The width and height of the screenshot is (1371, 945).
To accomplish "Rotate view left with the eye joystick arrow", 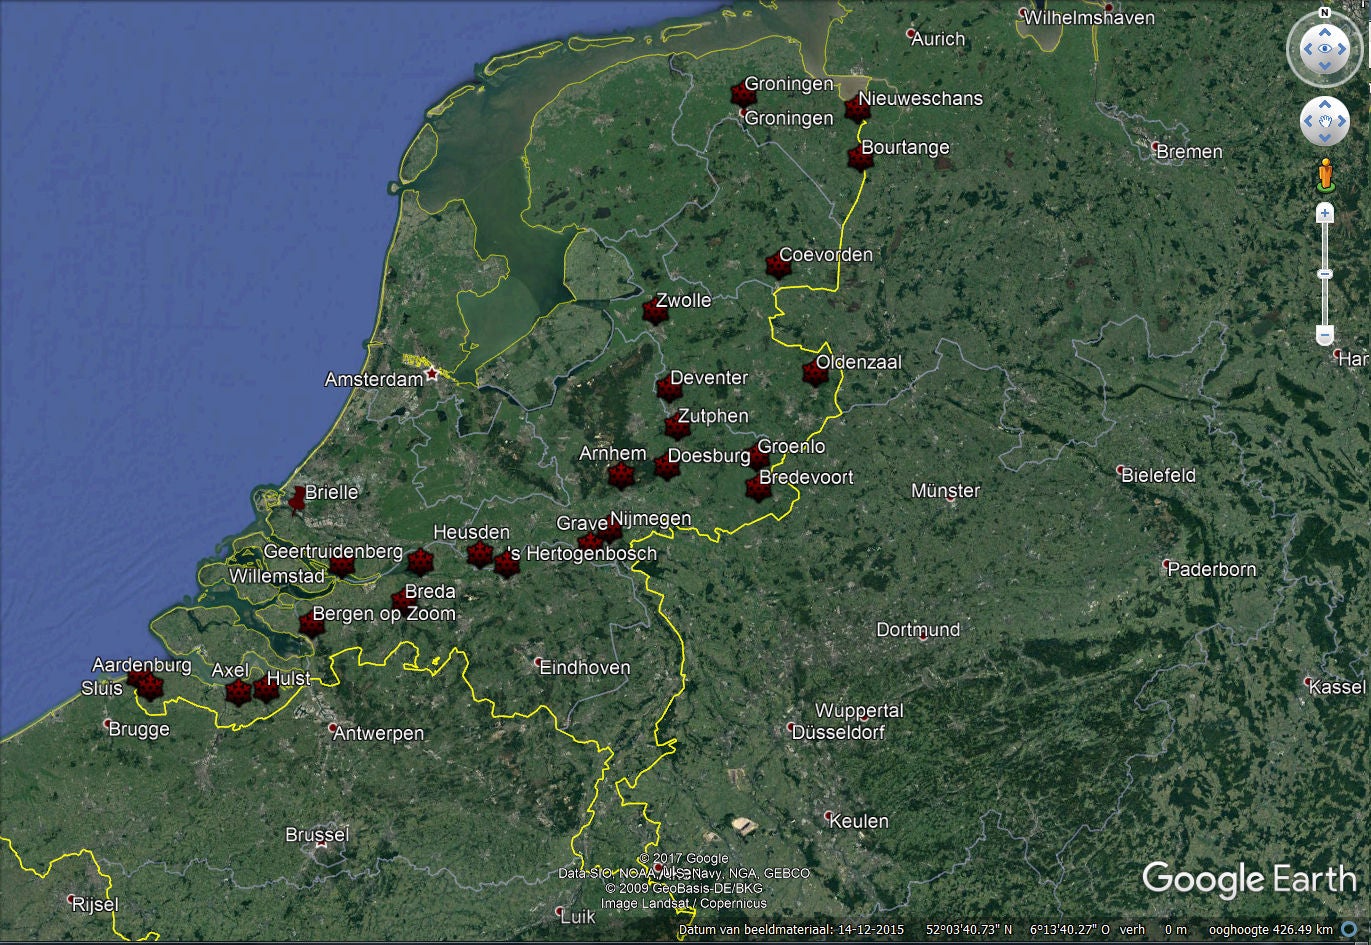I will click(x=1307, y=48).
